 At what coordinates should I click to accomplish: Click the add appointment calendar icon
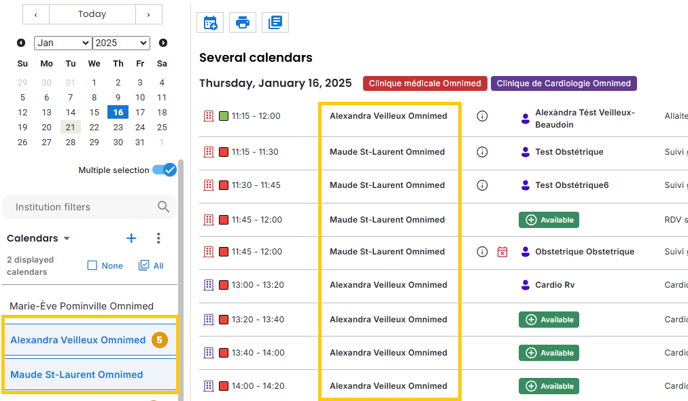pyautogui.click(x=210, y=22)
